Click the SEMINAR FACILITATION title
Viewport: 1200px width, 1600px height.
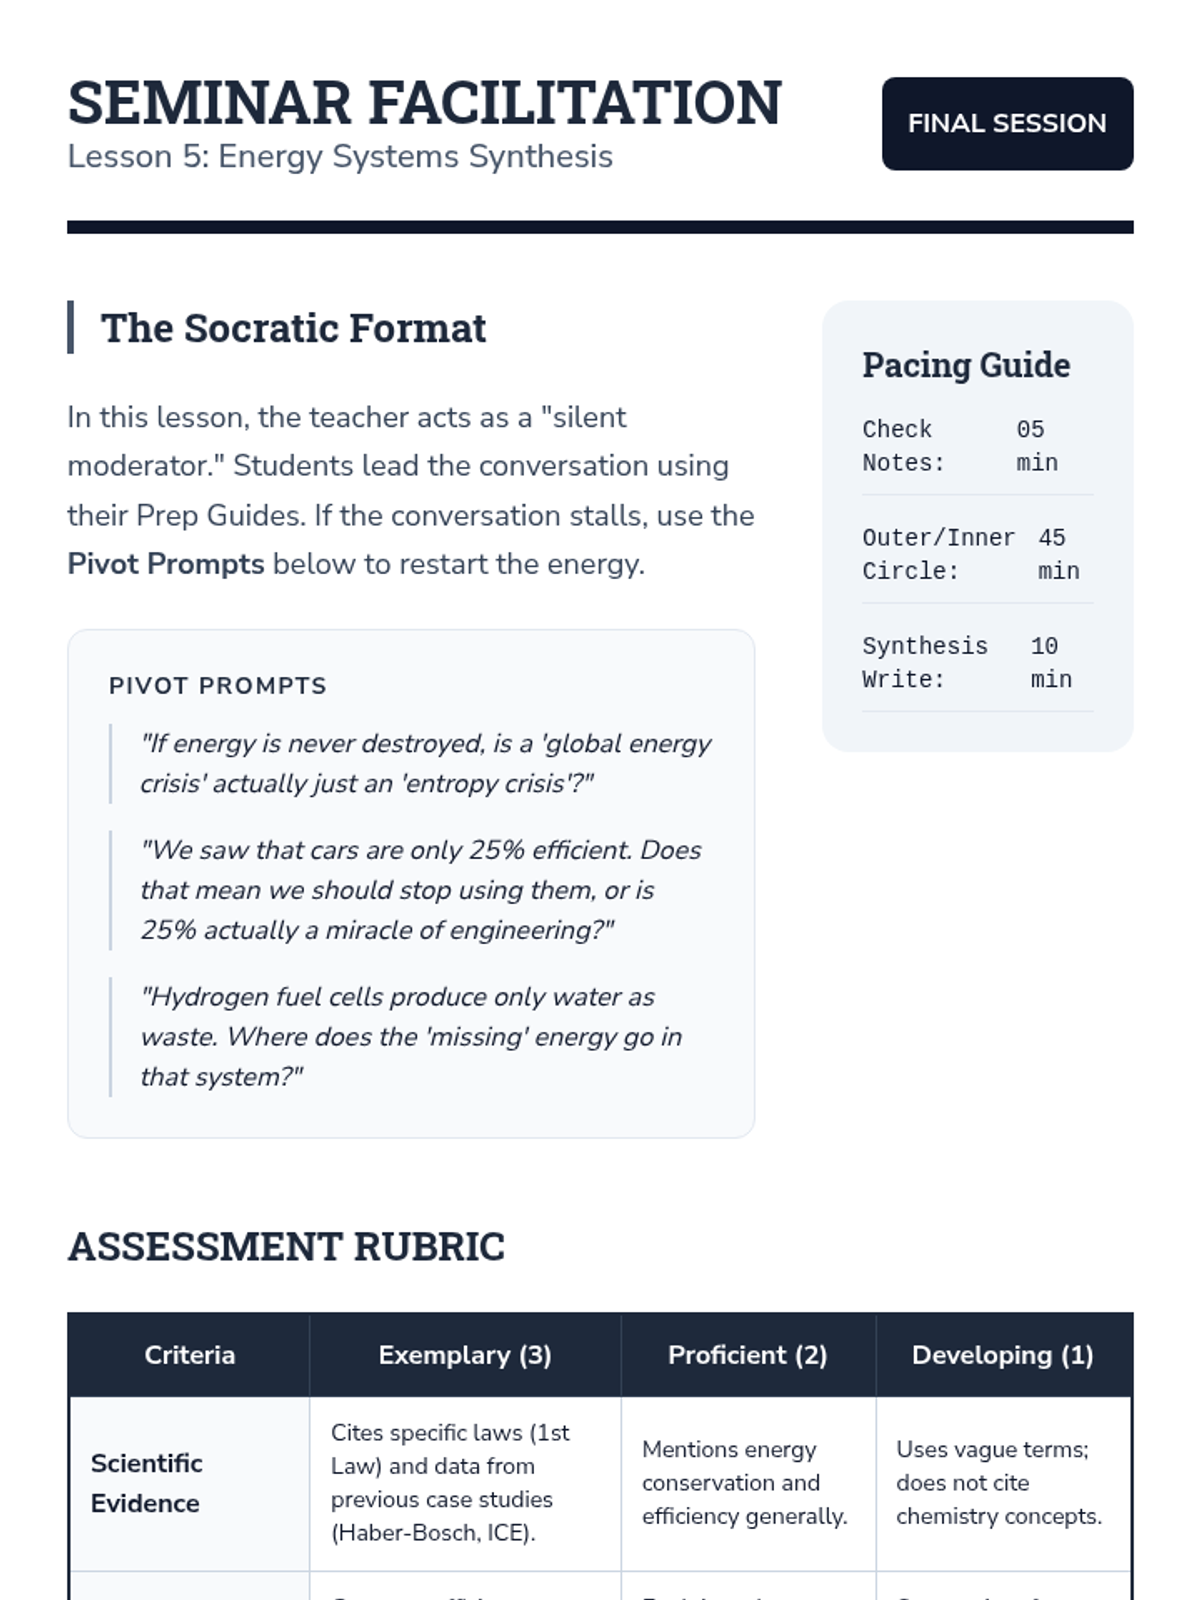pyautogui.click(x=424, y=103)
